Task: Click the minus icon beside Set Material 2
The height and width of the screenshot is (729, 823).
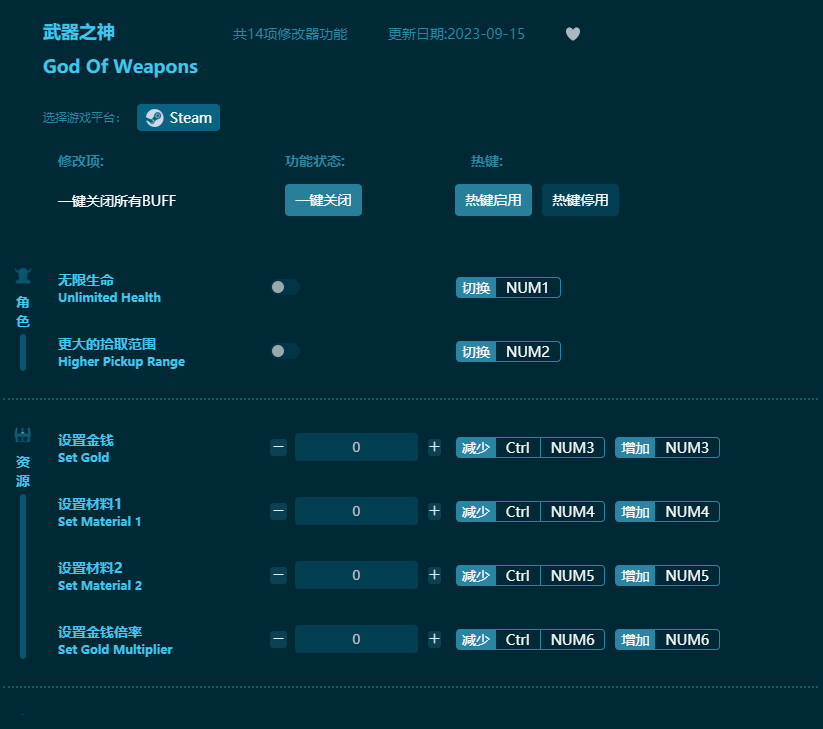Action: coord(278,575)
